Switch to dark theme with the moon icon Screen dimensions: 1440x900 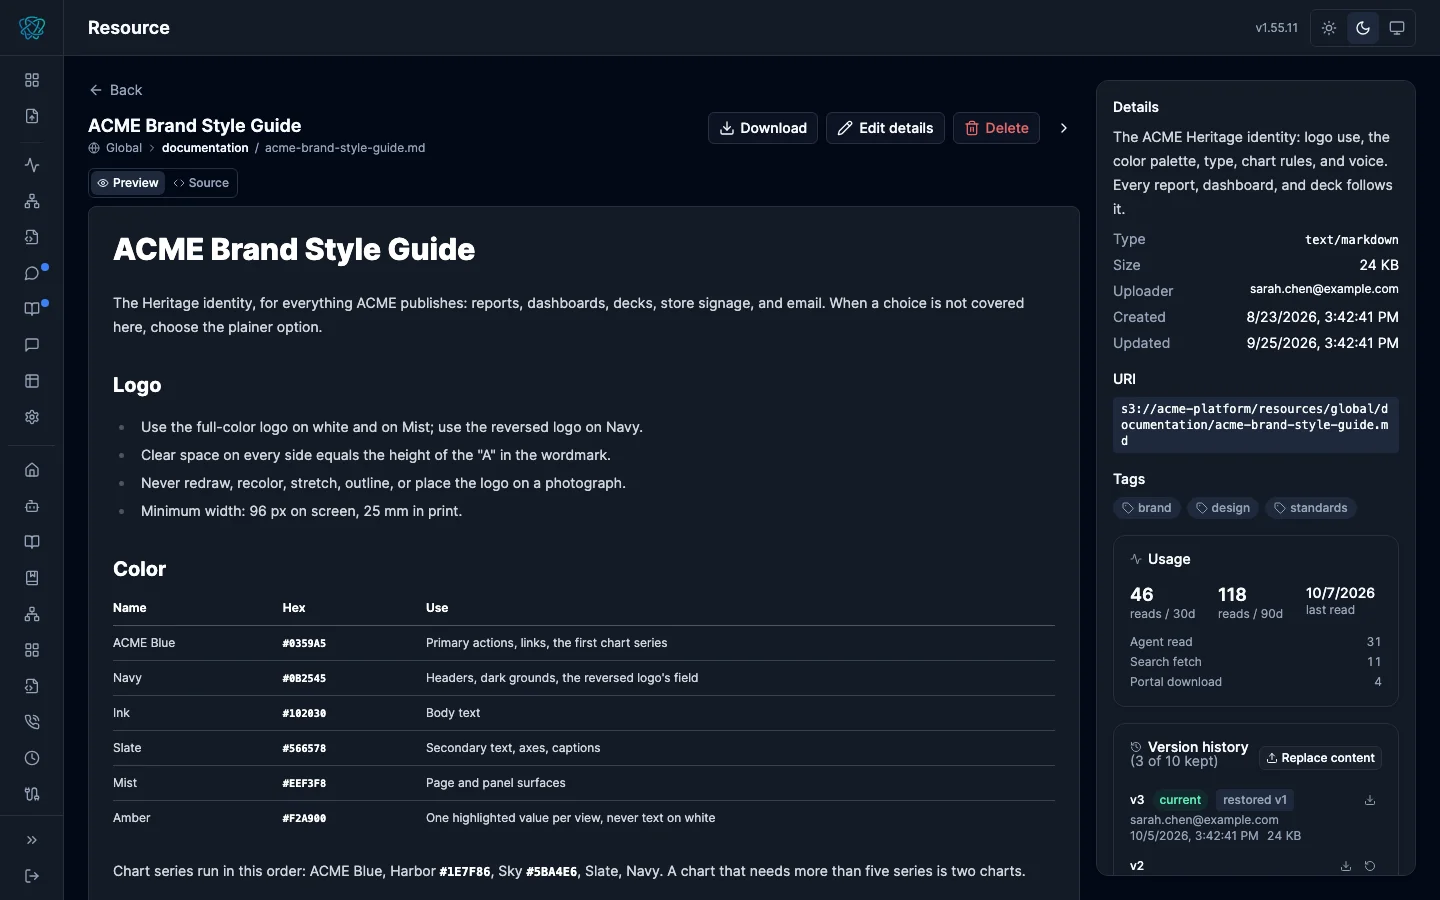coord(1363,28)
